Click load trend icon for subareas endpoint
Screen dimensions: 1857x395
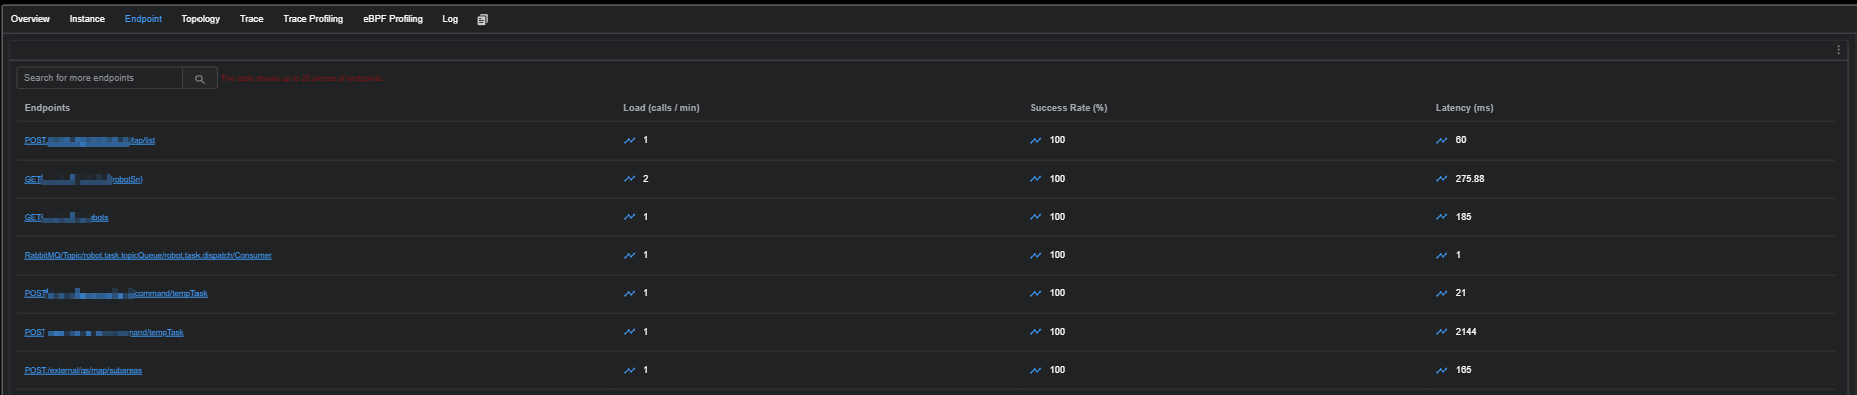pyautogui.click(x=629, y=370)
